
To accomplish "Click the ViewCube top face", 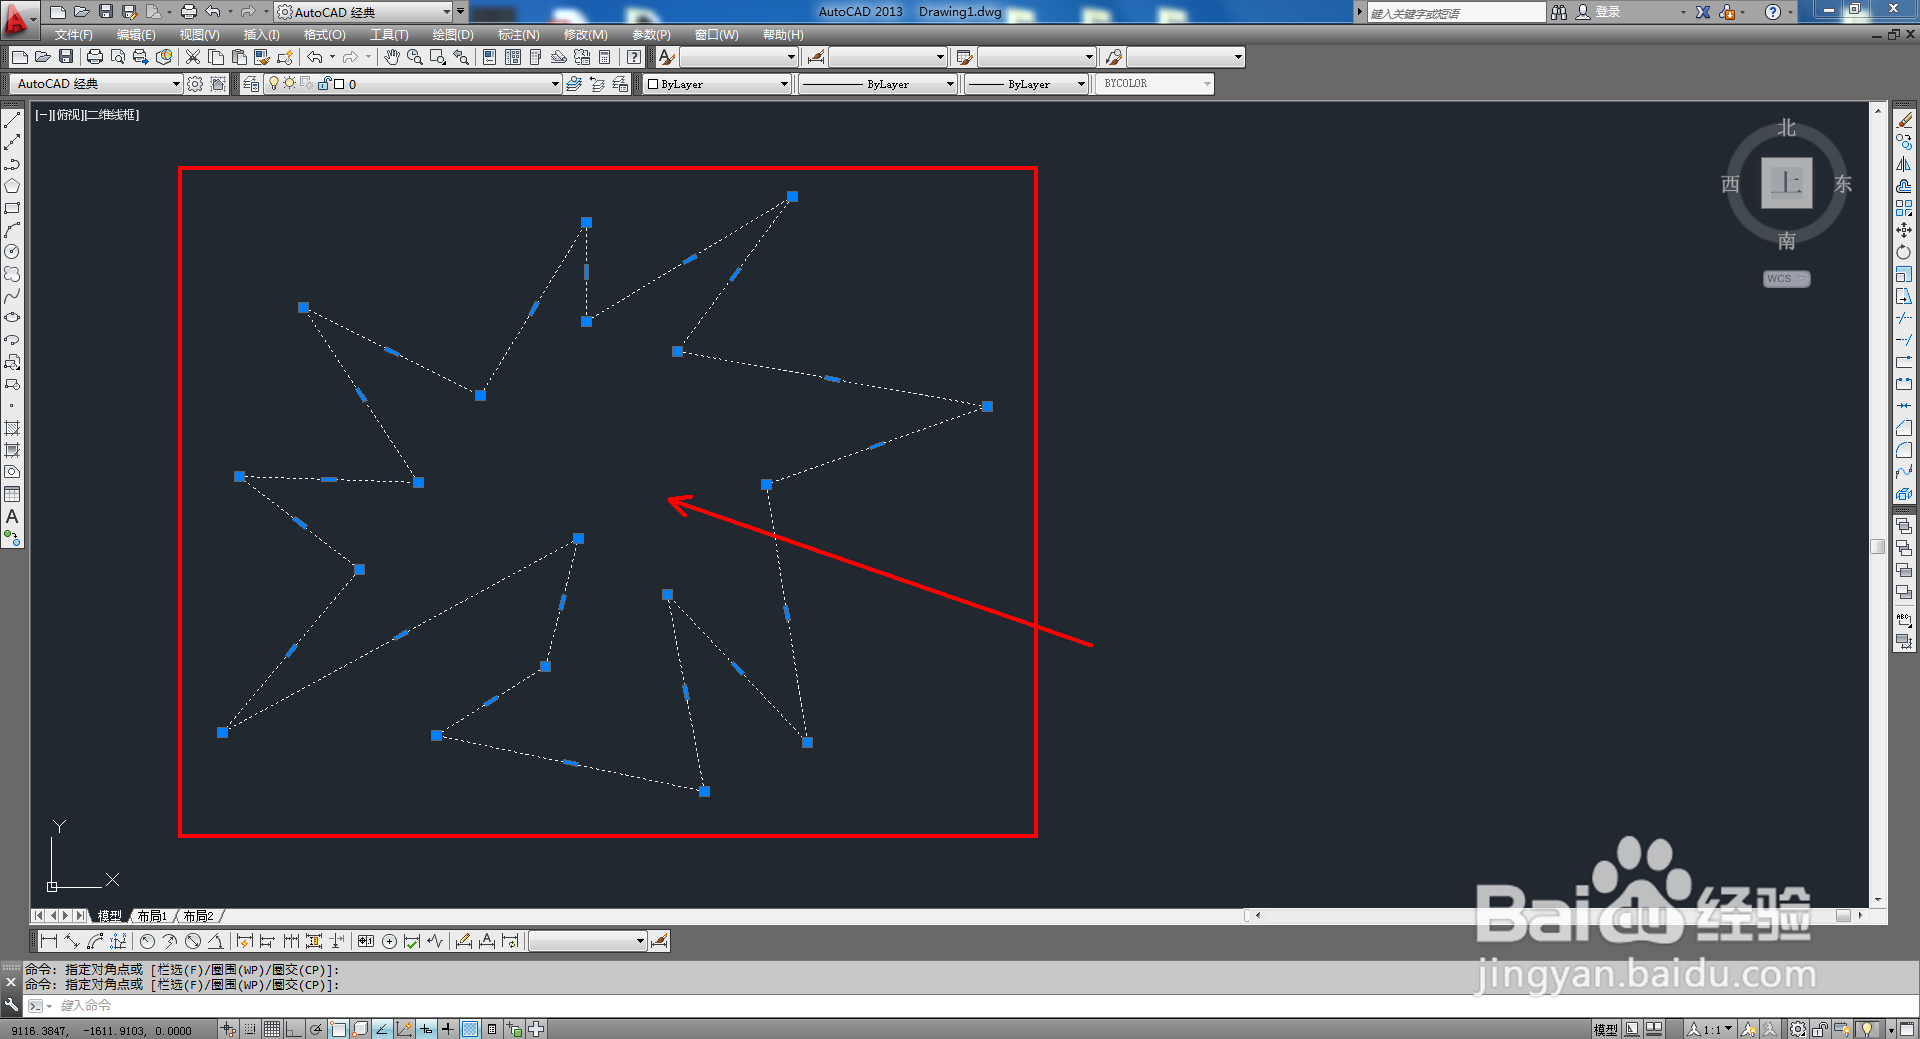I will coord(1786,183).
